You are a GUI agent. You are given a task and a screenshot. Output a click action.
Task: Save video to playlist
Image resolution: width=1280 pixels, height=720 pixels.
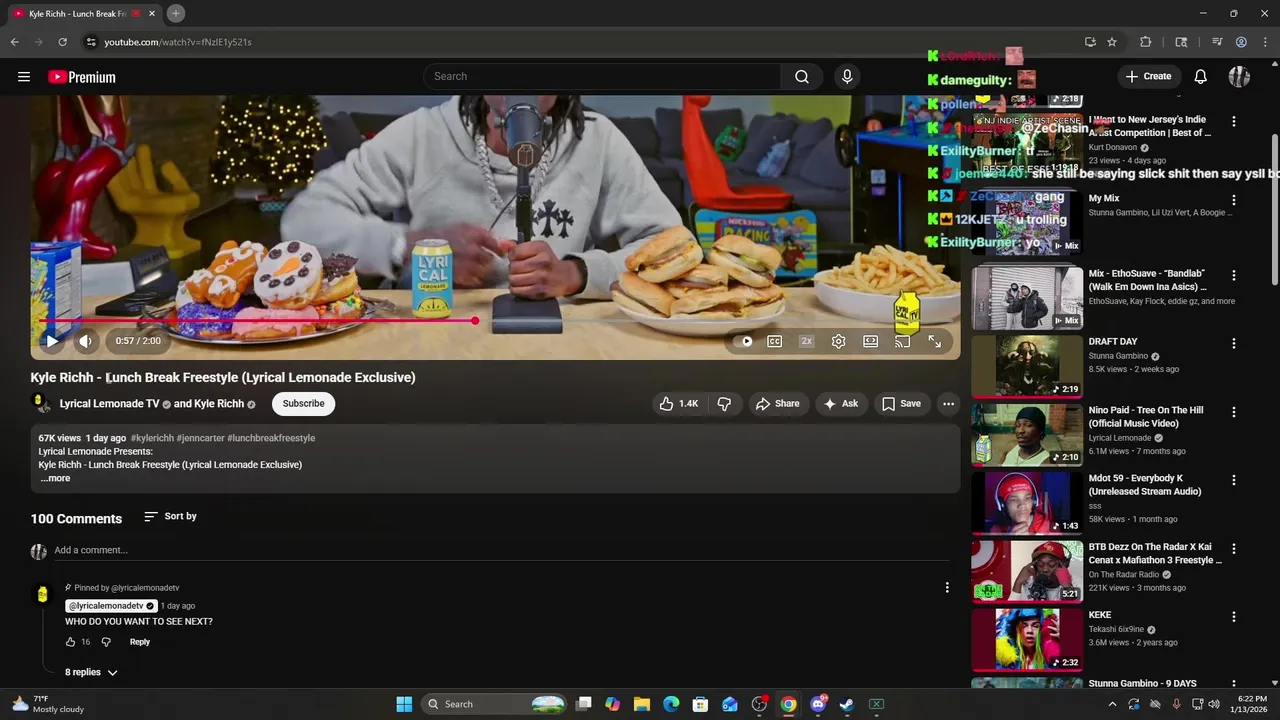tap(901, 404)
